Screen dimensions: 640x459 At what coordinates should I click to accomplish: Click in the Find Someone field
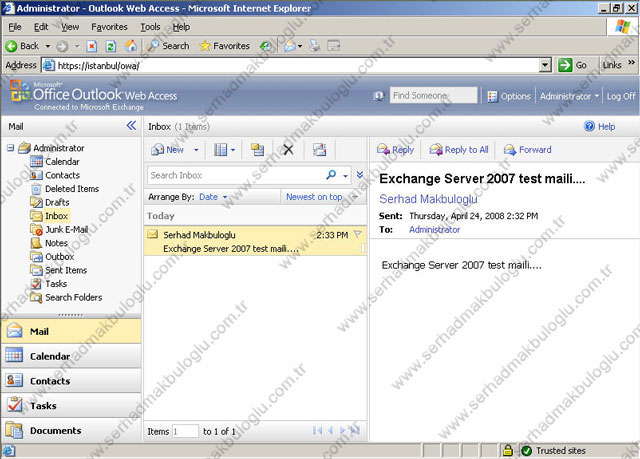[433, 95]
